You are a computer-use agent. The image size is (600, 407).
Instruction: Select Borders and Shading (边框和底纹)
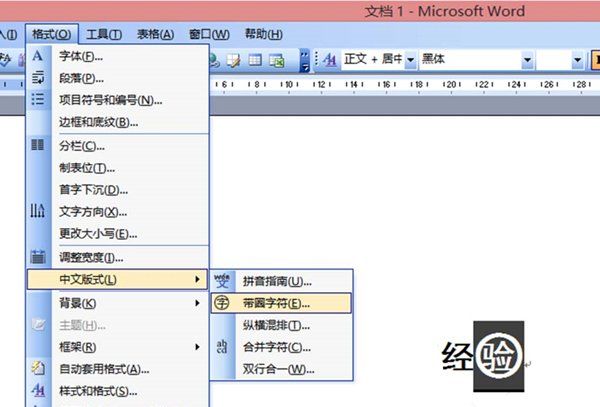pyautogui.click(x=118, y=122)
